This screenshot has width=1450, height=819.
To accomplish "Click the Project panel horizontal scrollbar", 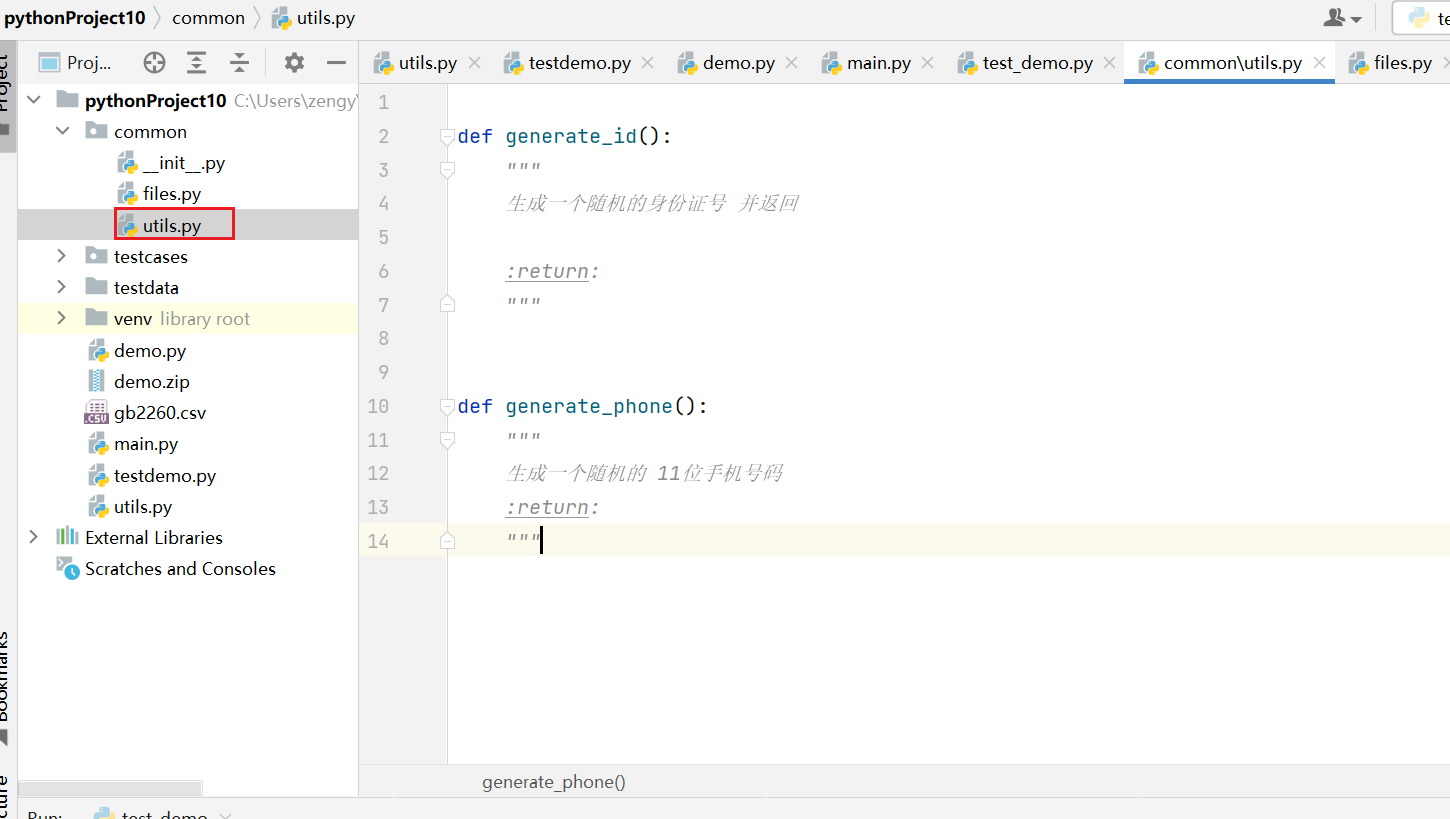I will click(x=110, y=788).
